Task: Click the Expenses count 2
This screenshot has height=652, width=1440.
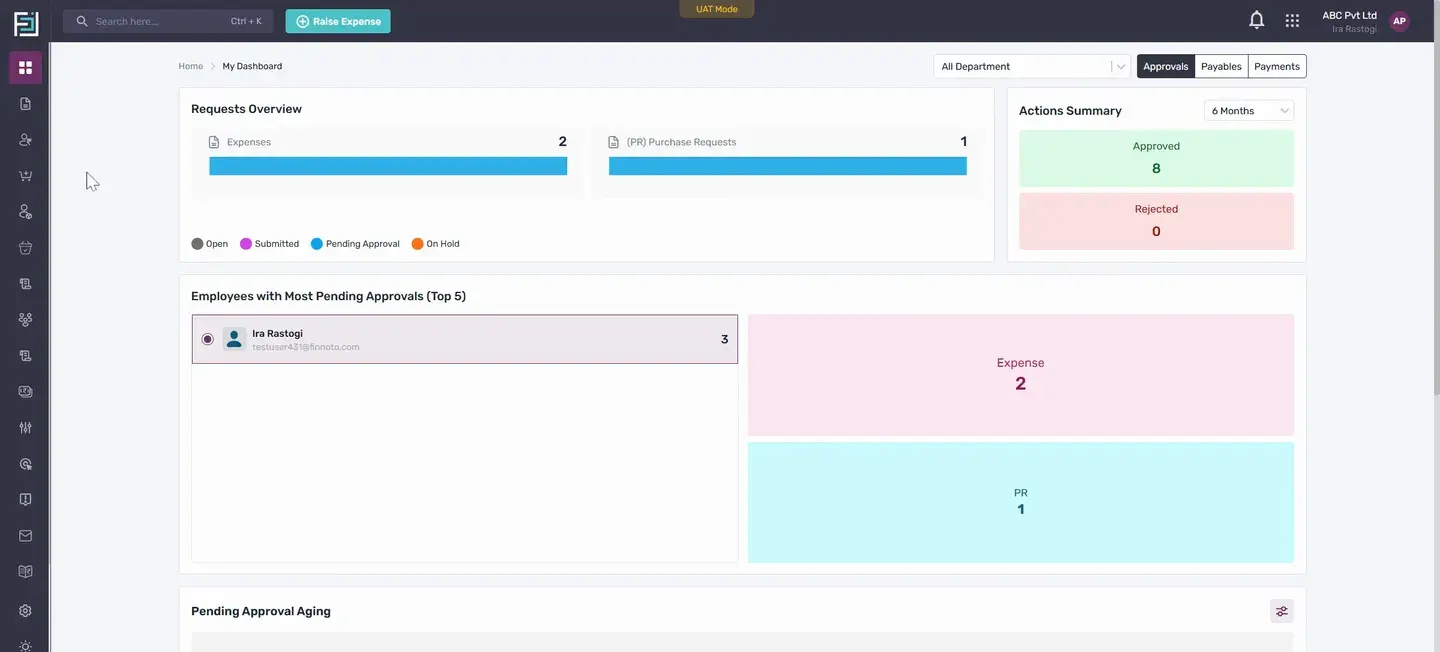Action: (563, 142)
